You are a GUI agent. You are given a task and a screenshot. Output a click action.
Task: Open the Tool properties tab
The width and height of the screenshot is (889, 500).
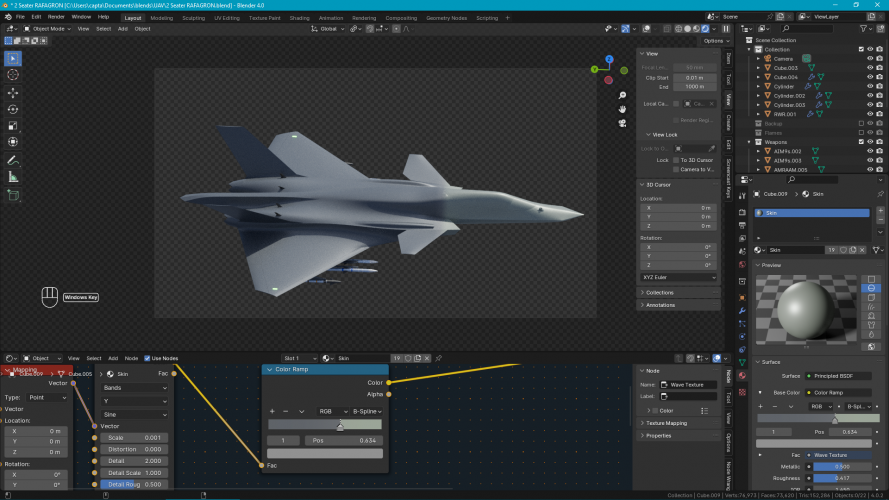pos(742,196)
